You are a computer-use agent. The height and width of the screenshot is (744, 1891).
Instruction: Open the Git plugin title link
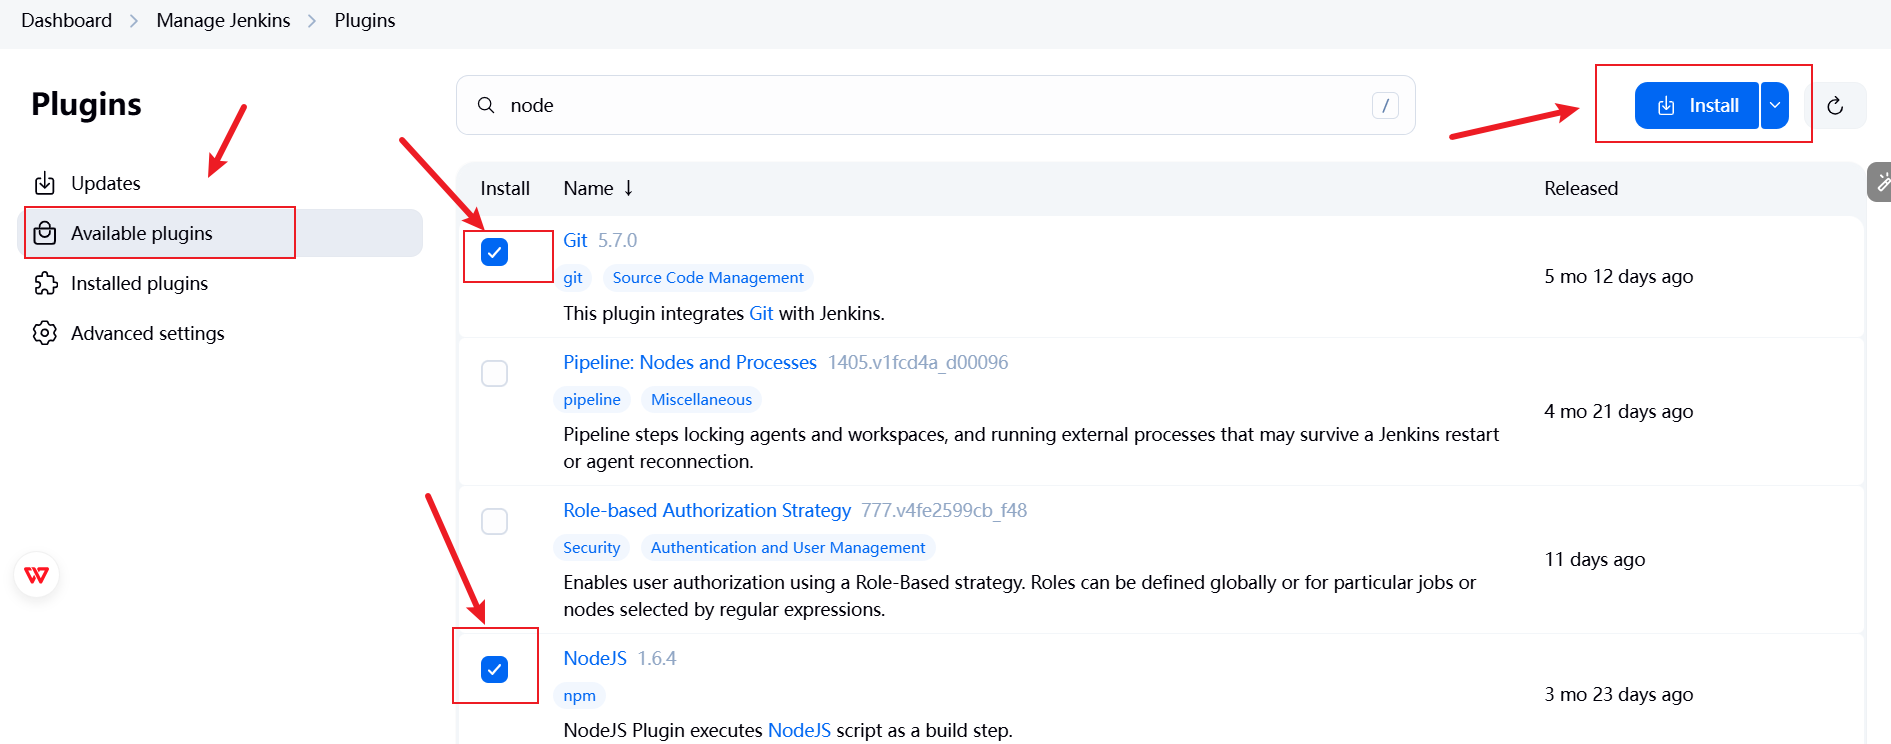[x=575, y=240]
